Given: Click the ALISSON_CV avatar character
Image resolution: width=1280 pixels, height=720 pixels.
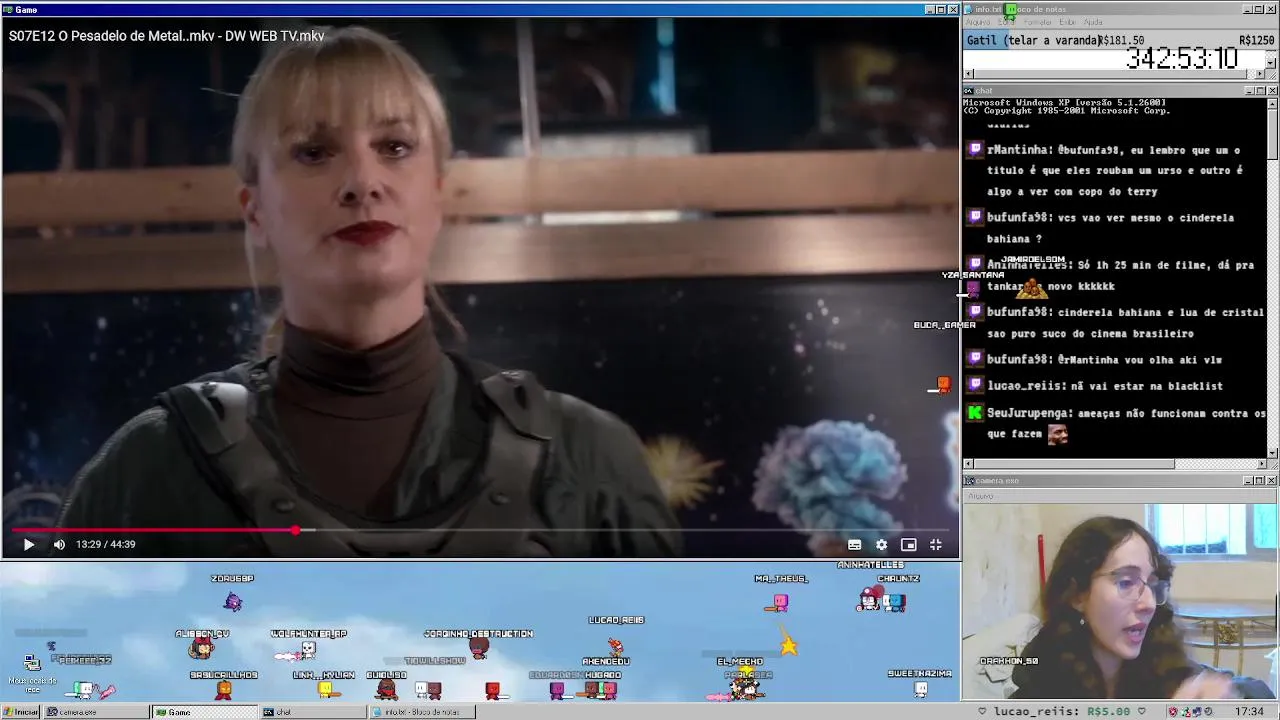Looking at the screenshot, I should pyautogui.click(x=202, y=649).
